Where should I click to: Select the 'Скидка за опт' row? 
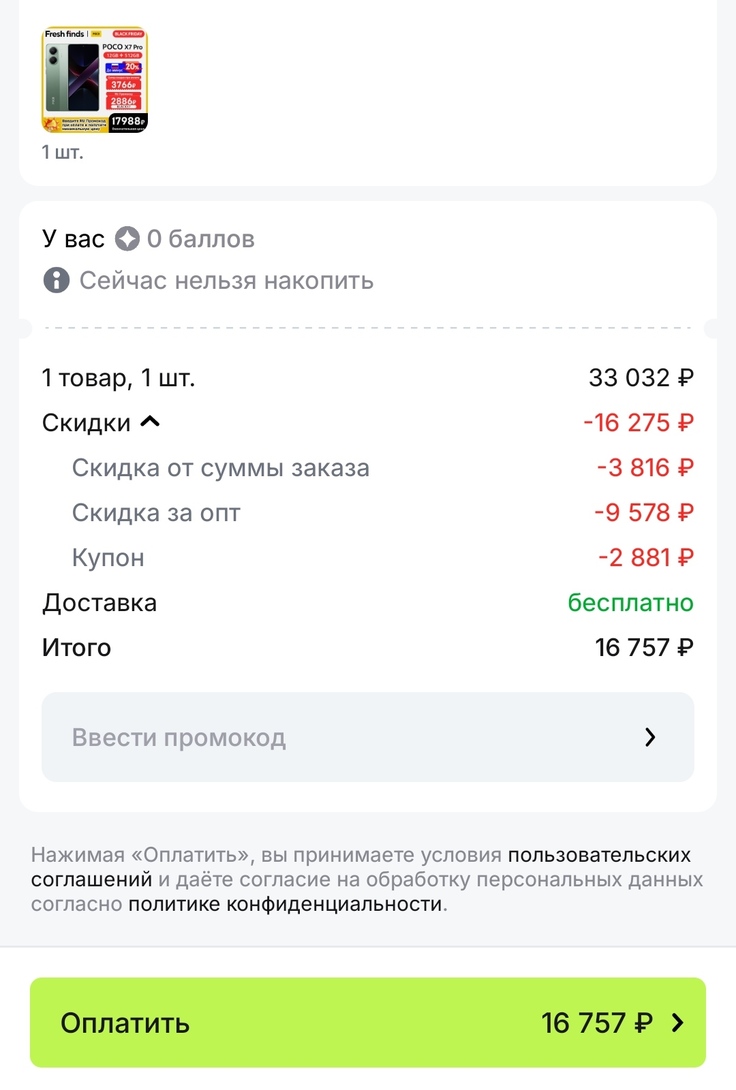(x=156, y=512)
